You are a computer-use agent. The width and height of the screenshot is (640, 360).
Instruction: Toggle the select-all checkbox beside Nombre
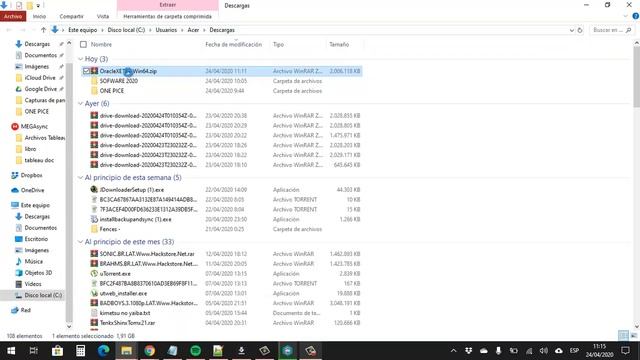(84, 44)
